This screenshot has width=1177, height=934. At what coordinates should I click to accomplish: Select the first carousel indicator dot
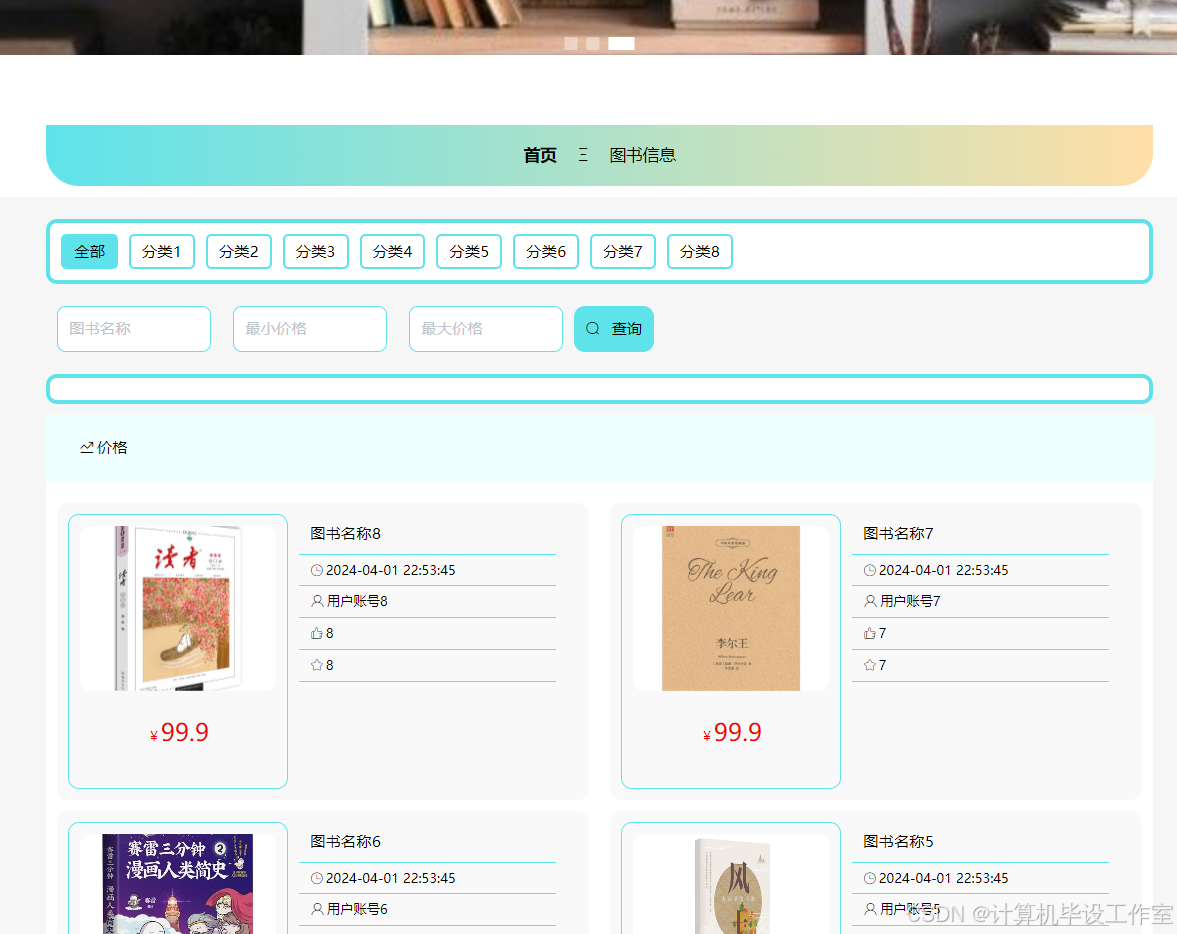pos(570,44)
